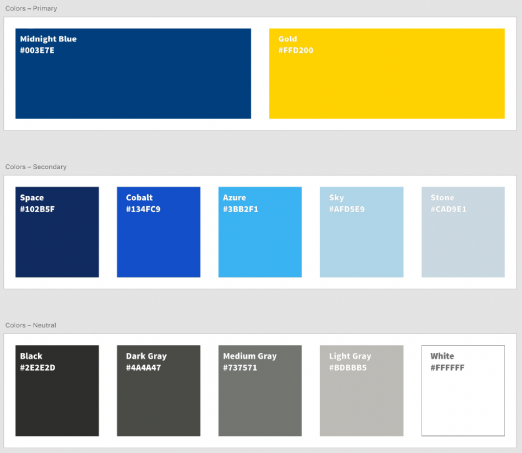This screenshot has width=522, height=453.
Task: Click the '#FFD200' hex code text
Action: coord(296,50)
